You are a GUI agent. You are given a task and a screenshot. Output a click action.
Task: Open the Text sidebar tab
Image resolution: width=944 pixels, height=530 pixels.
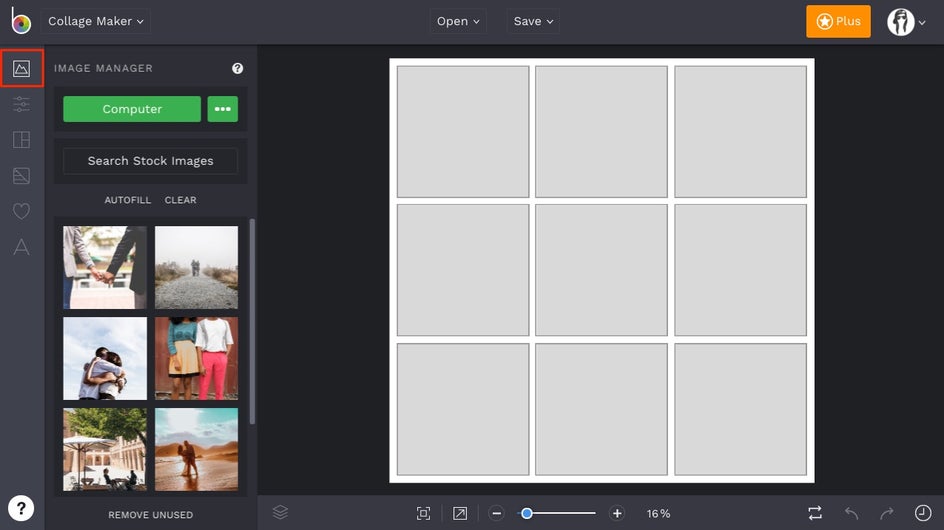click(22, 247)
